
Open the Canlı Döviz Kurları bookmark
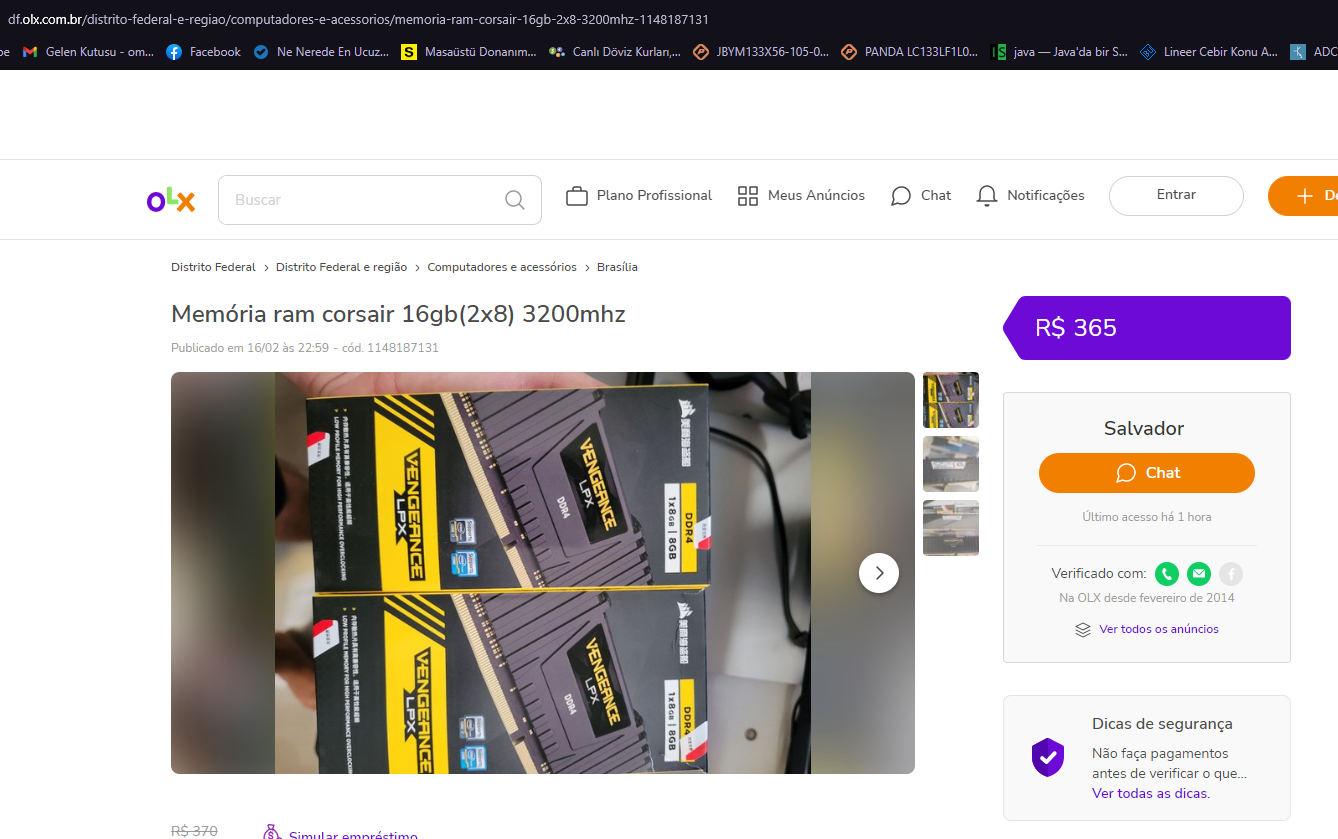(x=615, y=52)
